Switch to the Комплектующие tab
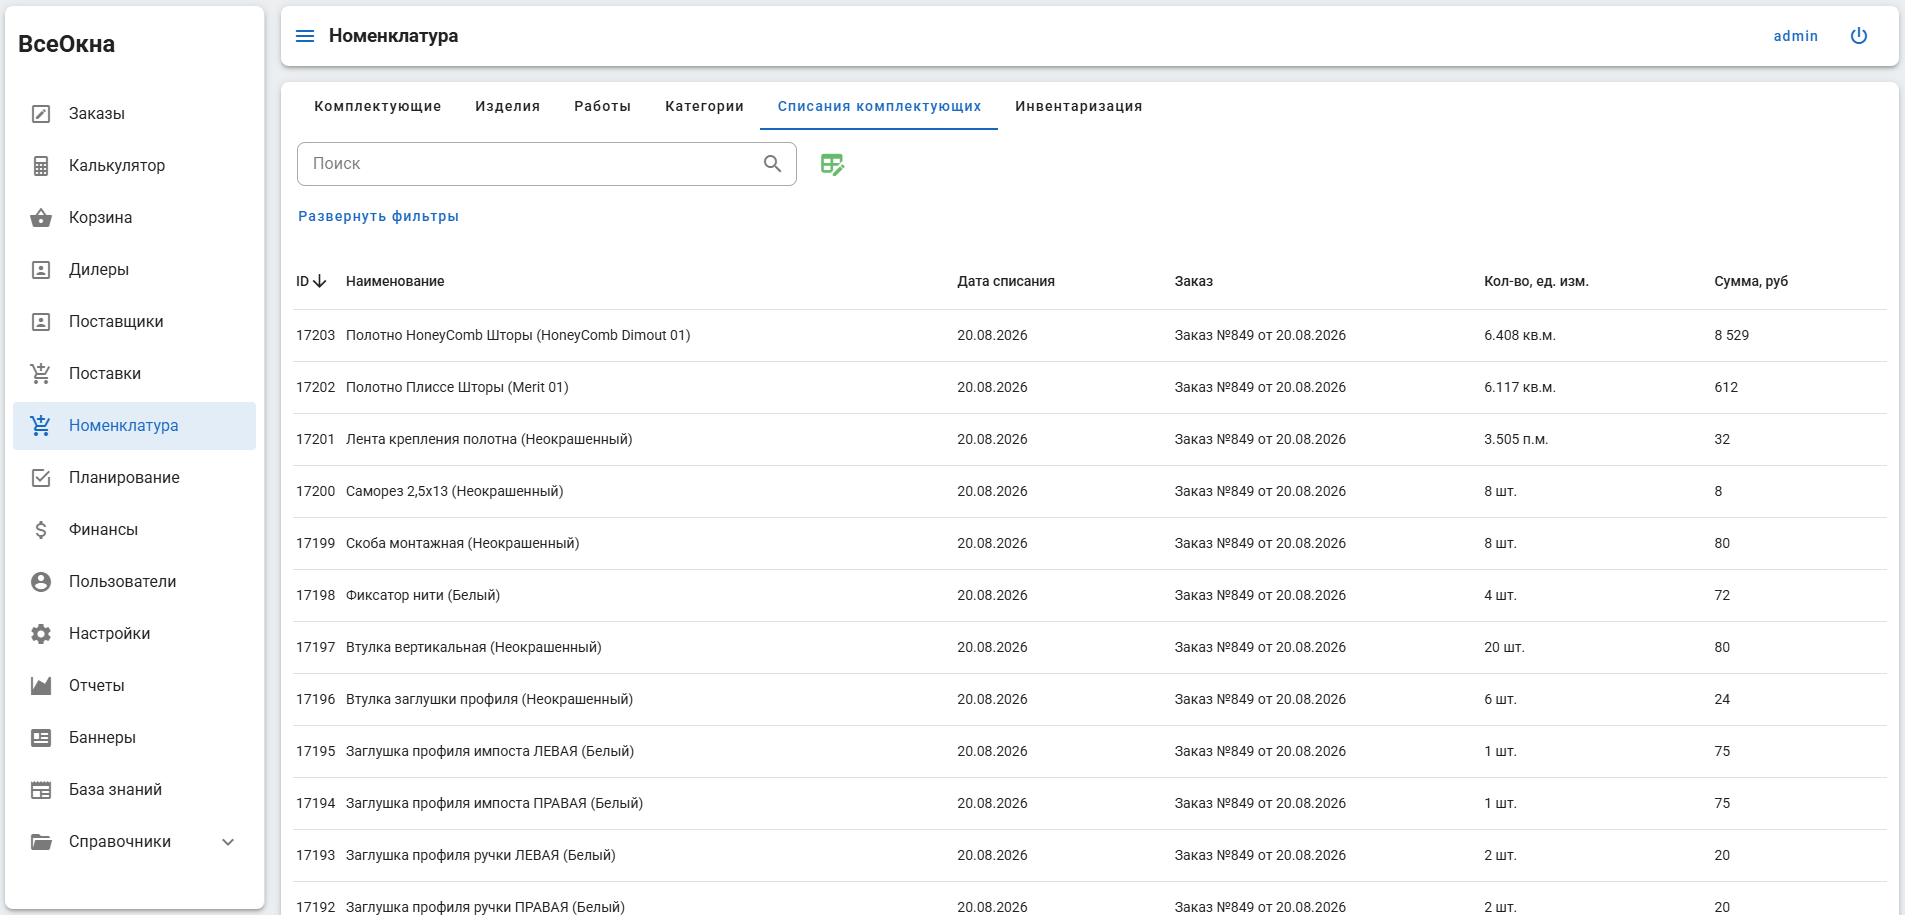1905x915 pixels. pos(378,106)
